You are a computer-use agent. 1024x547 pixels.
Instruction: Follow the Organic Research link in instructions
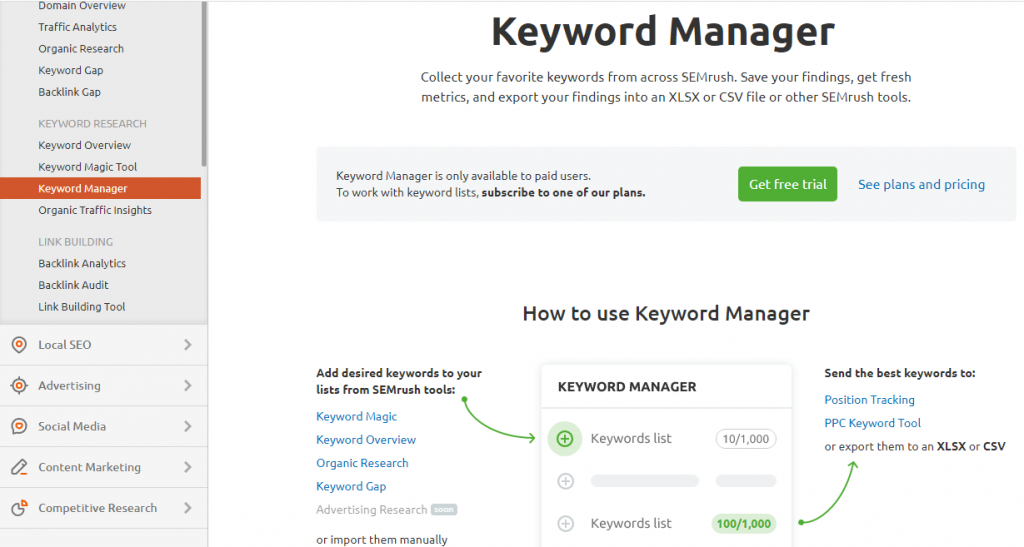click(x=362, y=463)
